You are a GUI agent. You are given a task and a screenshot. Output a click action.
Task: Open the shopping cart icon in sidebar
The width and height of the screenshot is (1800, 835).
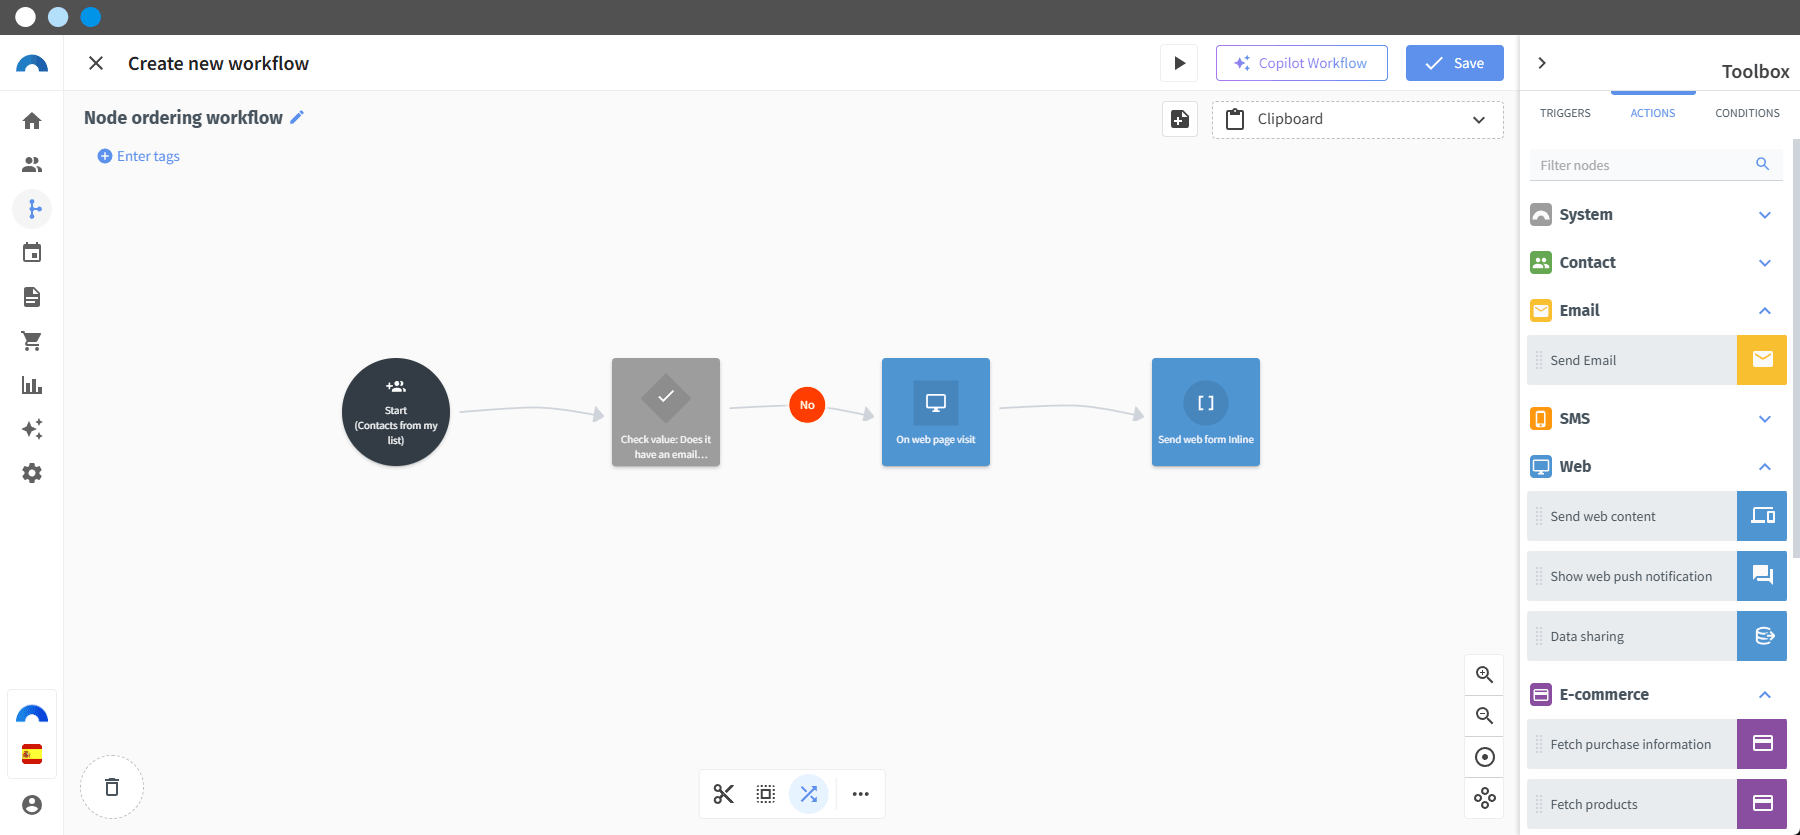(x=32, y=341)
